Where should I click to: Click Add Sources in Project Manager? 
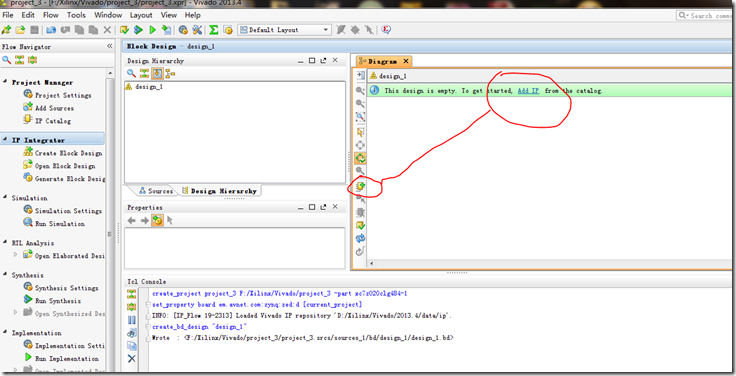[49, 108]
